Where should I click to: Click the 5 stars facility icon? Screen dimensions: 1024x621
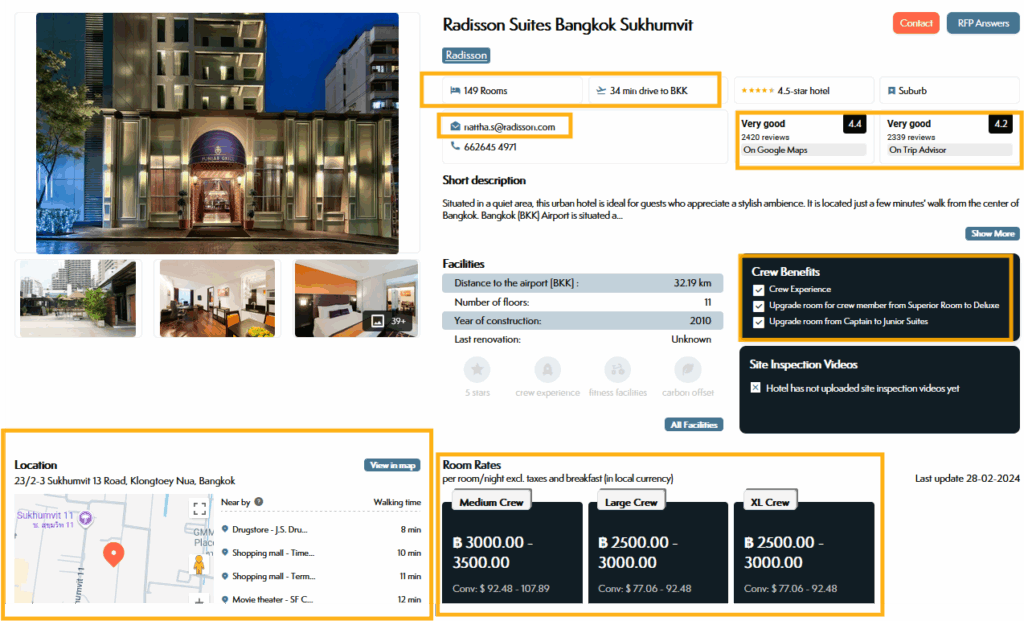[x=477, y=370]
